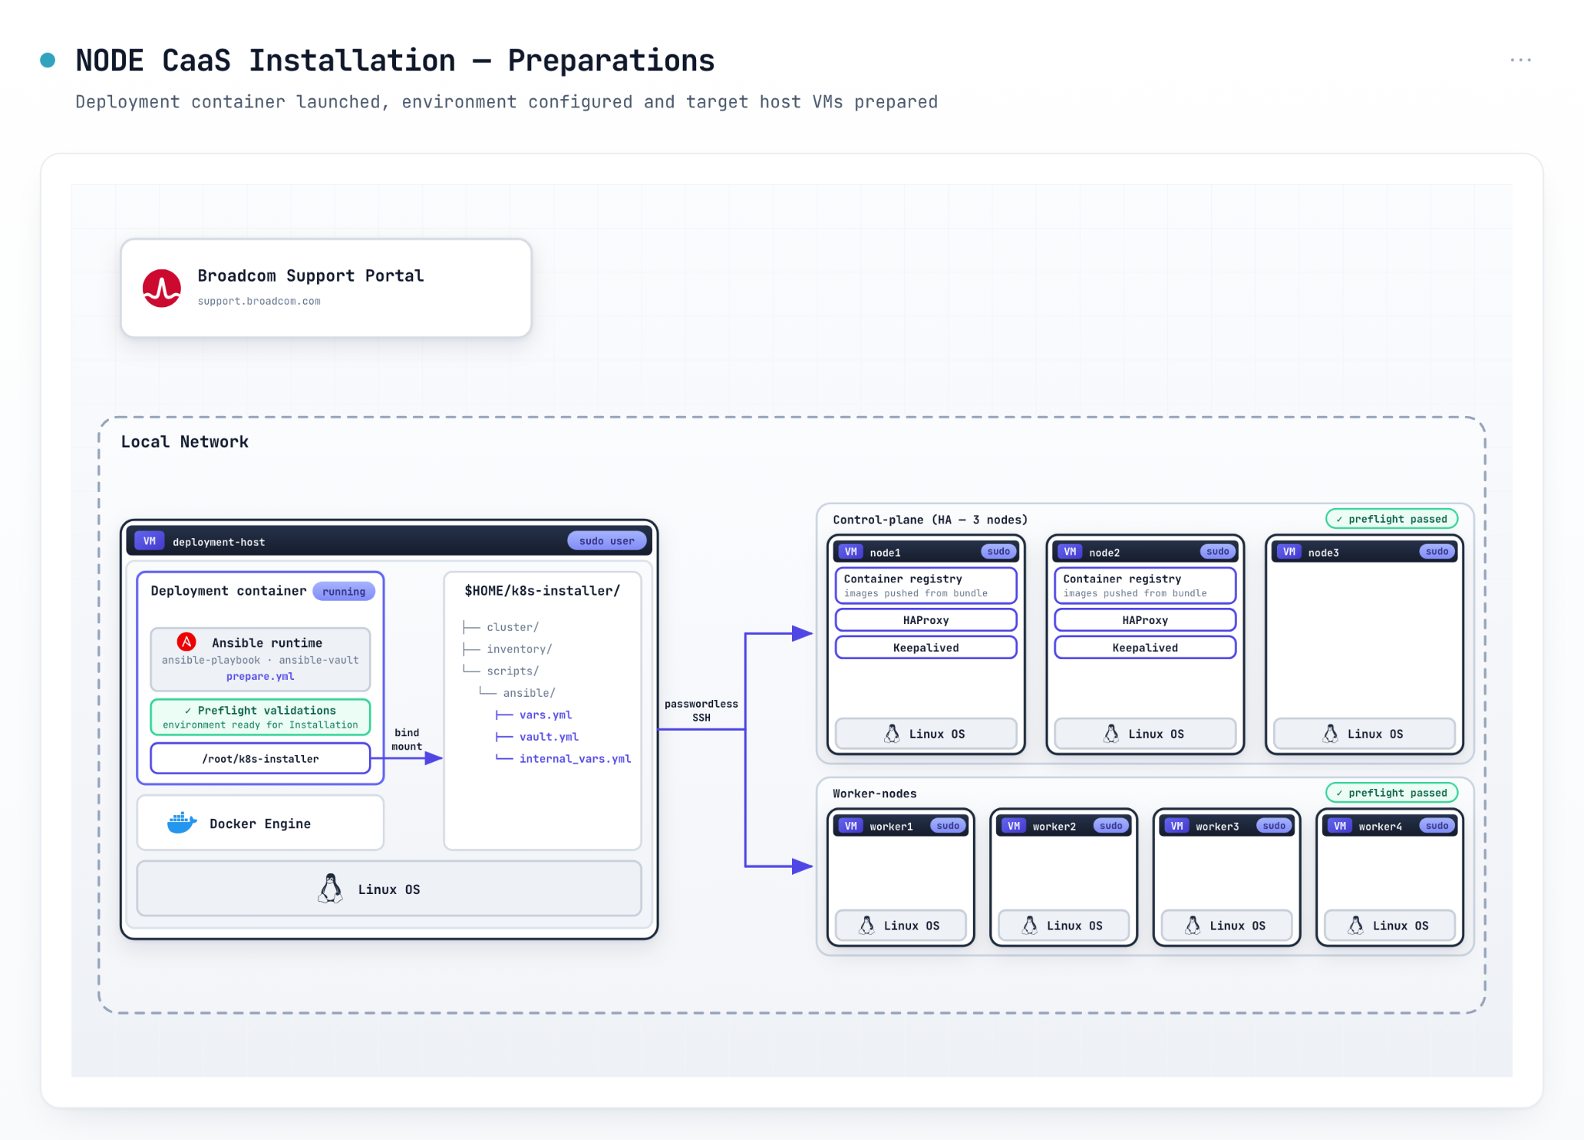Select the cluster/ folder in the tree
This screenshot has width=1584, height=1140.
pyautogui.click(x=512, y=627)
